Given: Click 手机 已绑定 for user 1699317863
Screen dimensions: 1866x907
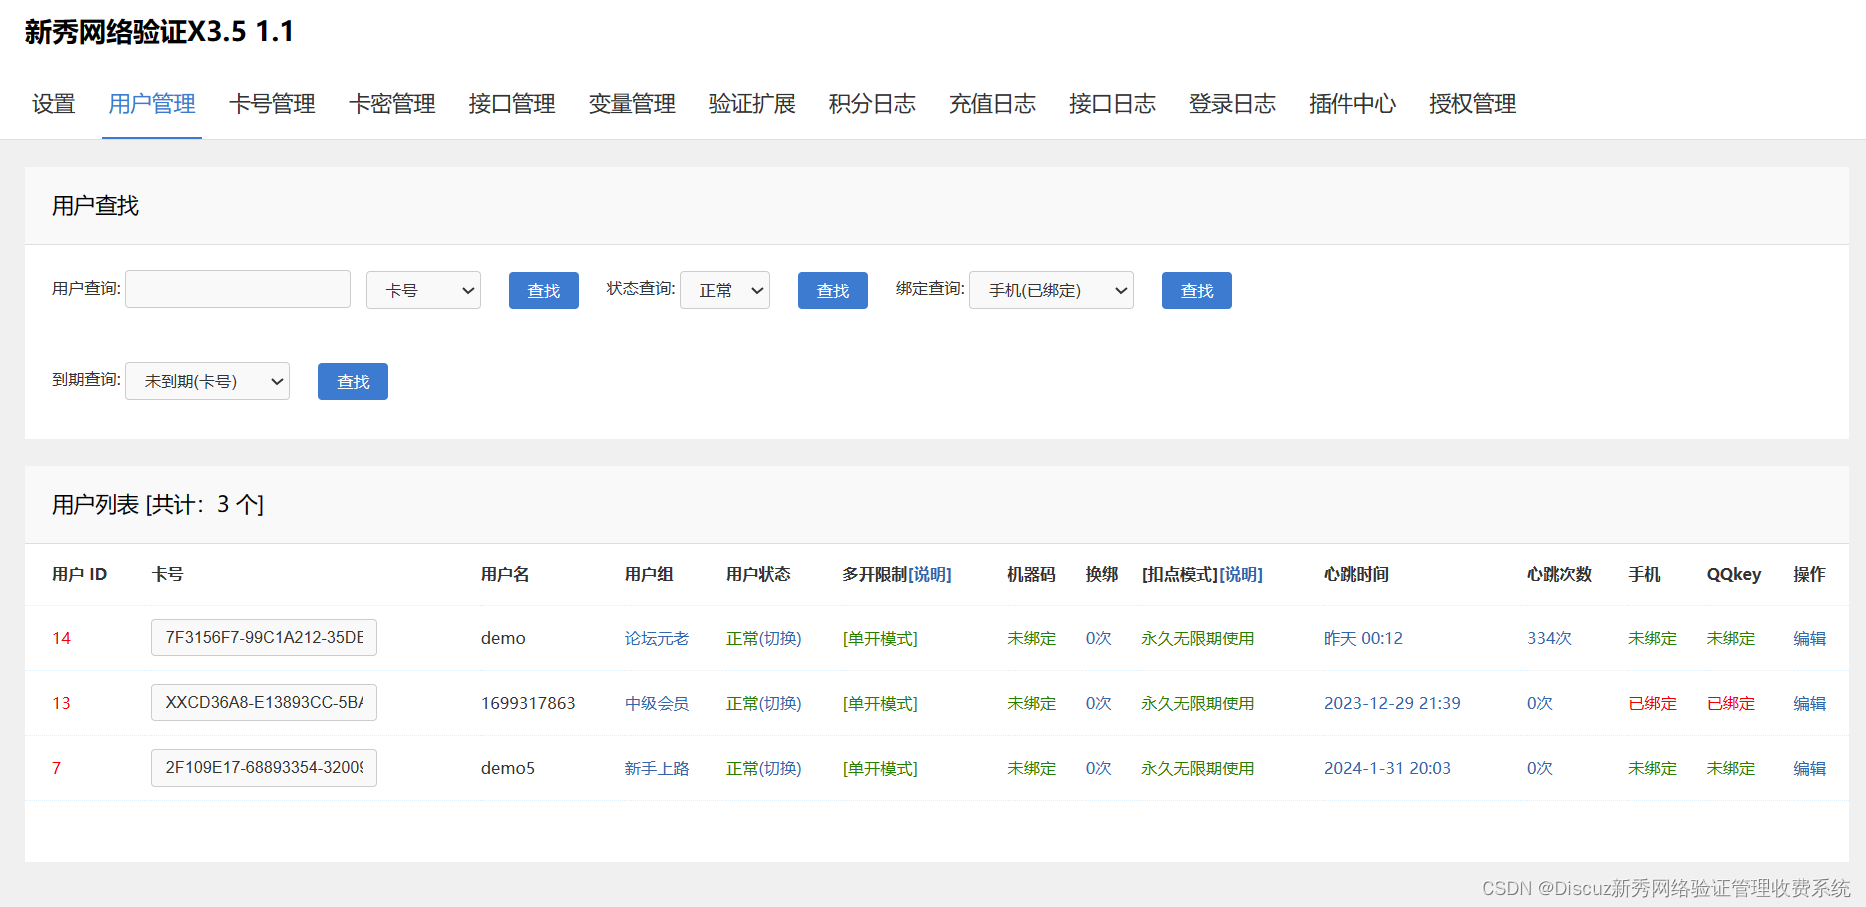Looking at the screenshot, I should point(1652,703).
